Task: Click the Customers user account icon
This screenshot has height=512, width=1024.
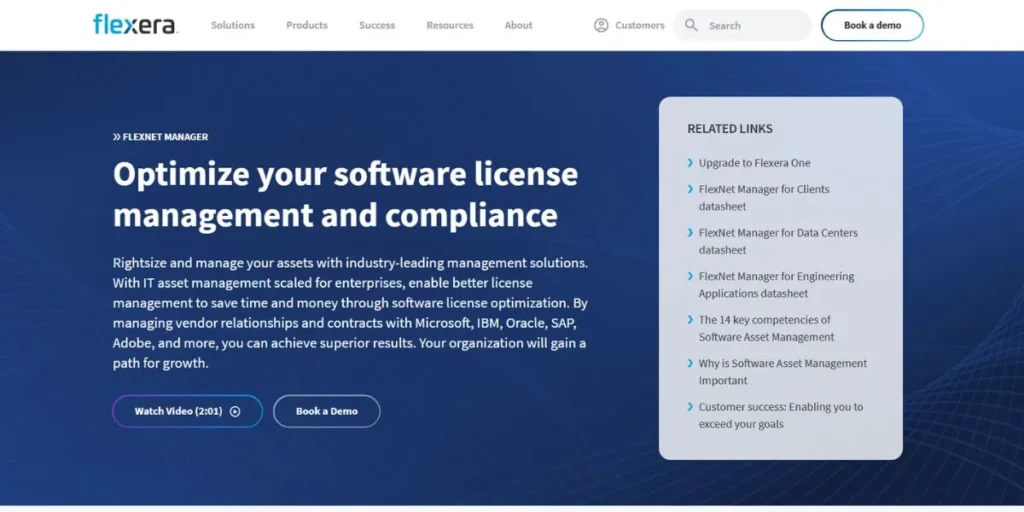Action: 601,25
